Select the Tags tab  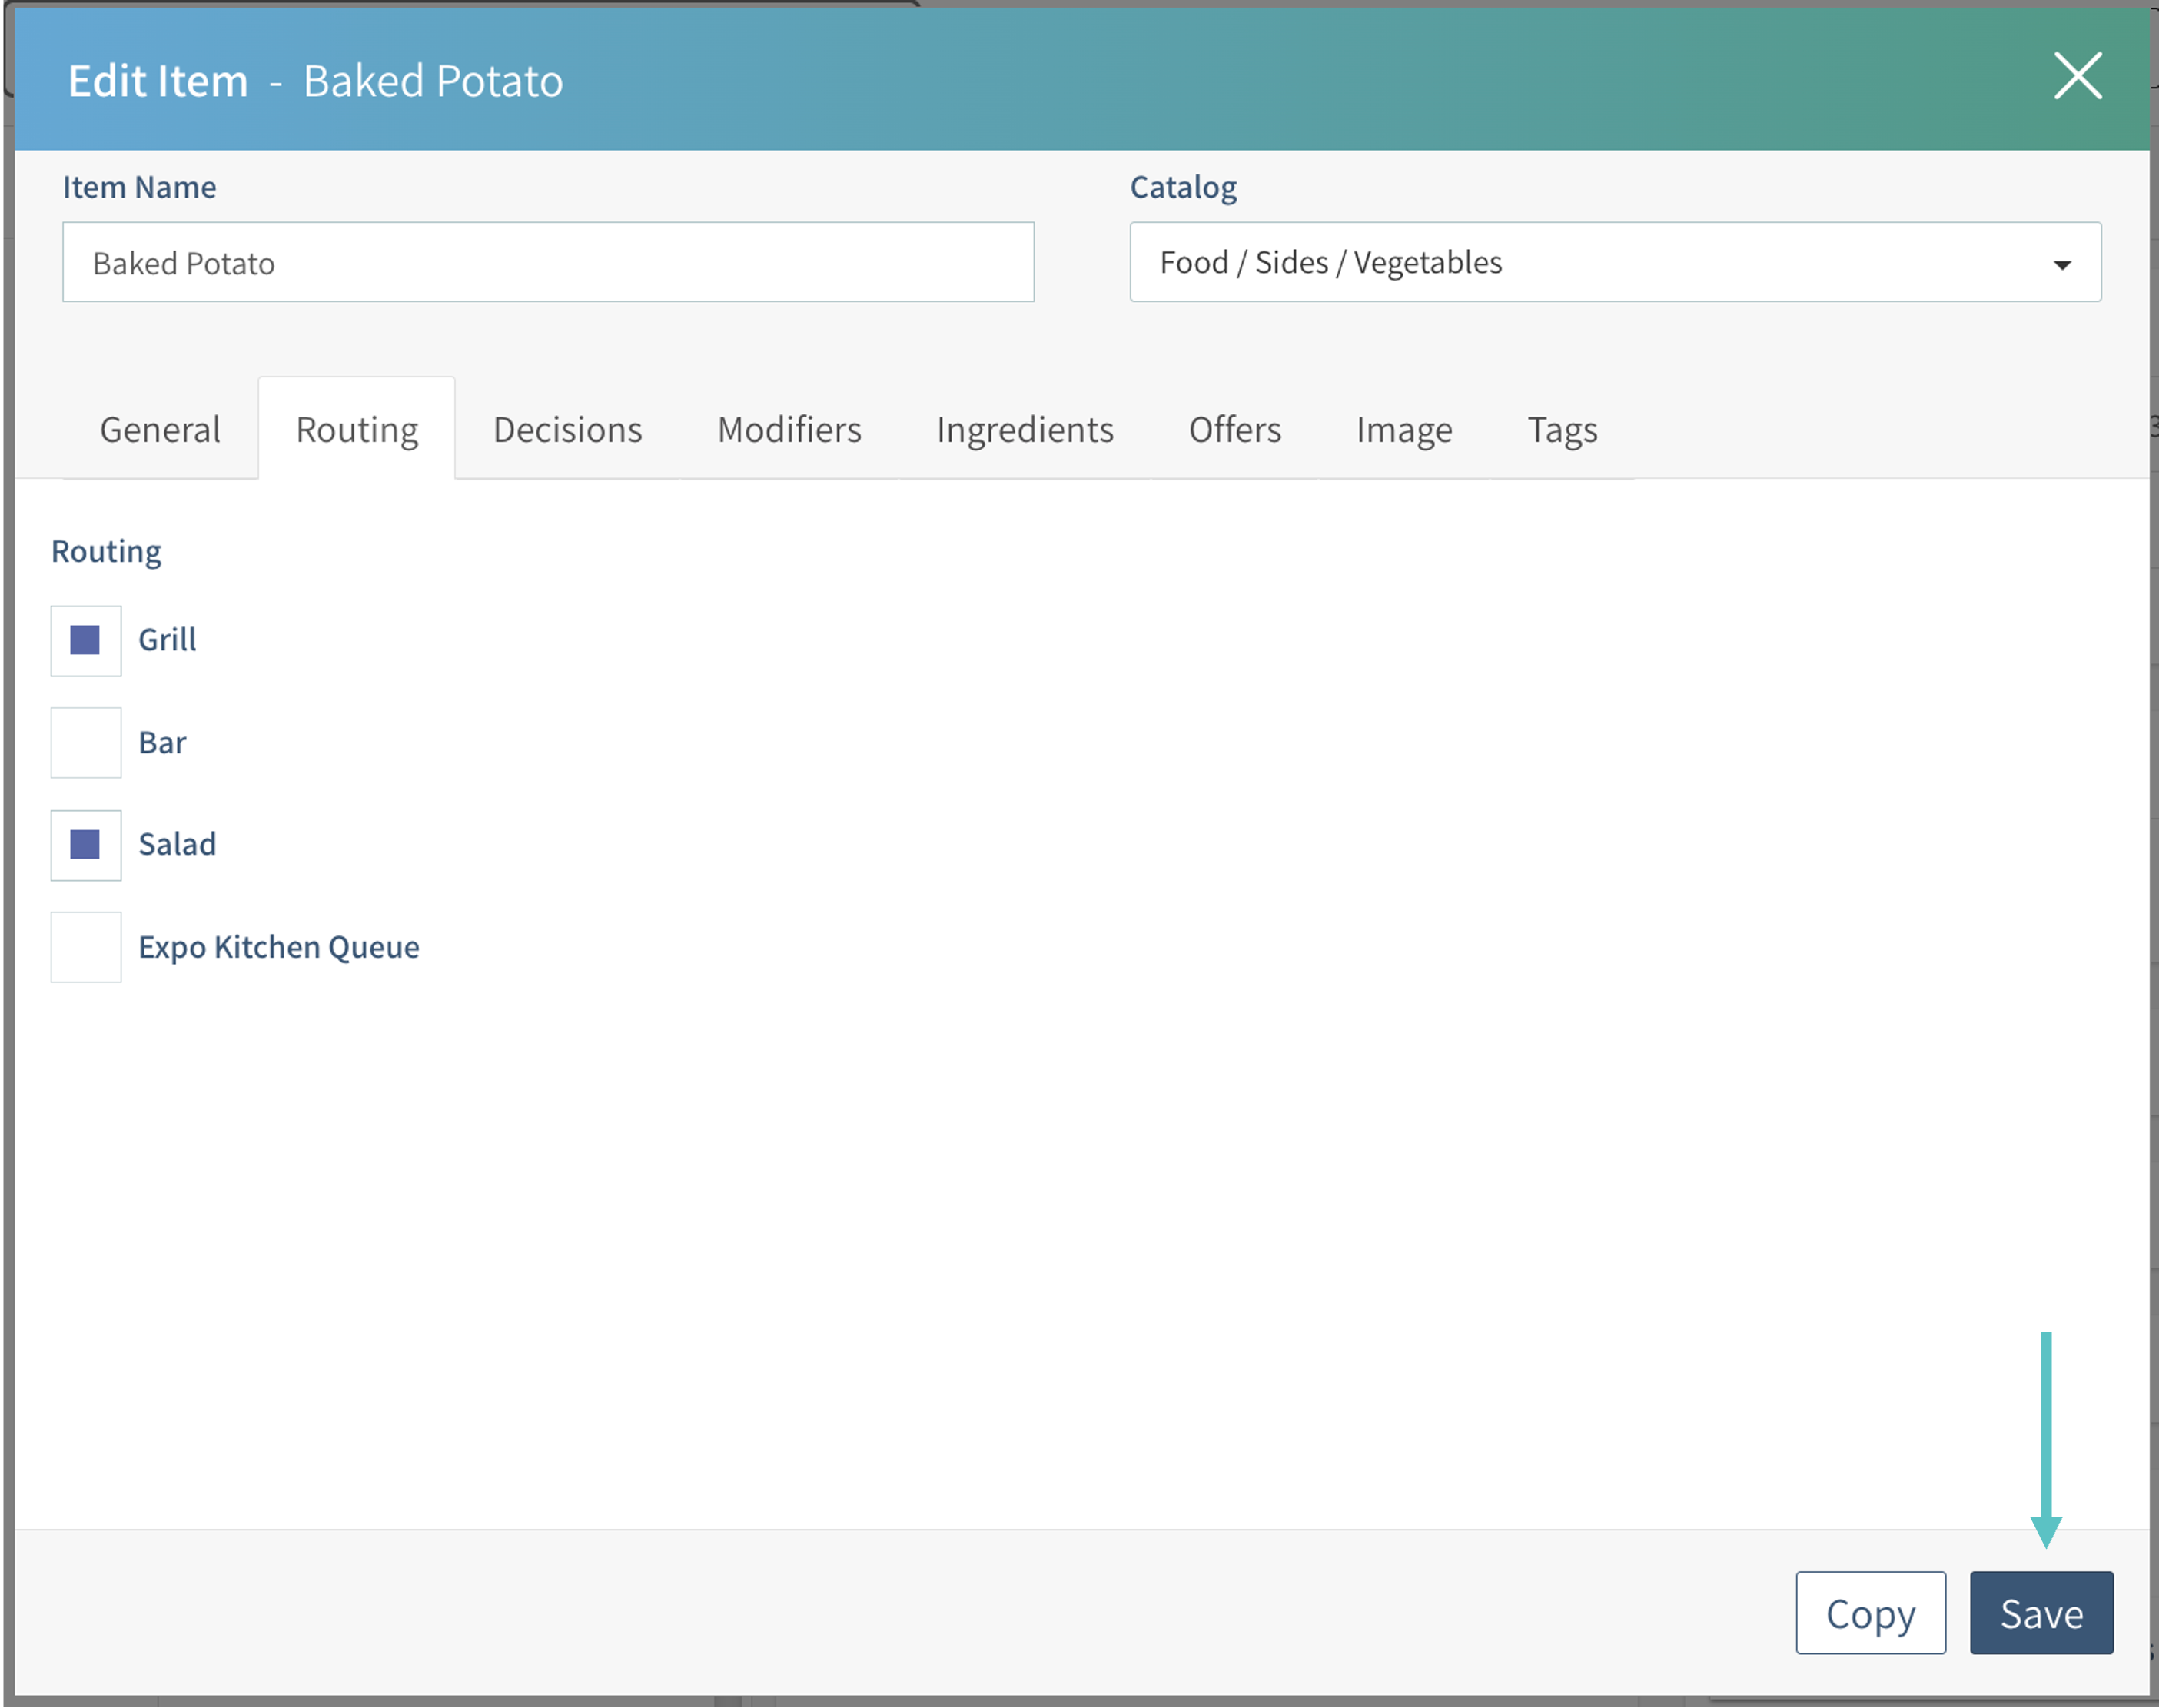tap(1561, 429)
